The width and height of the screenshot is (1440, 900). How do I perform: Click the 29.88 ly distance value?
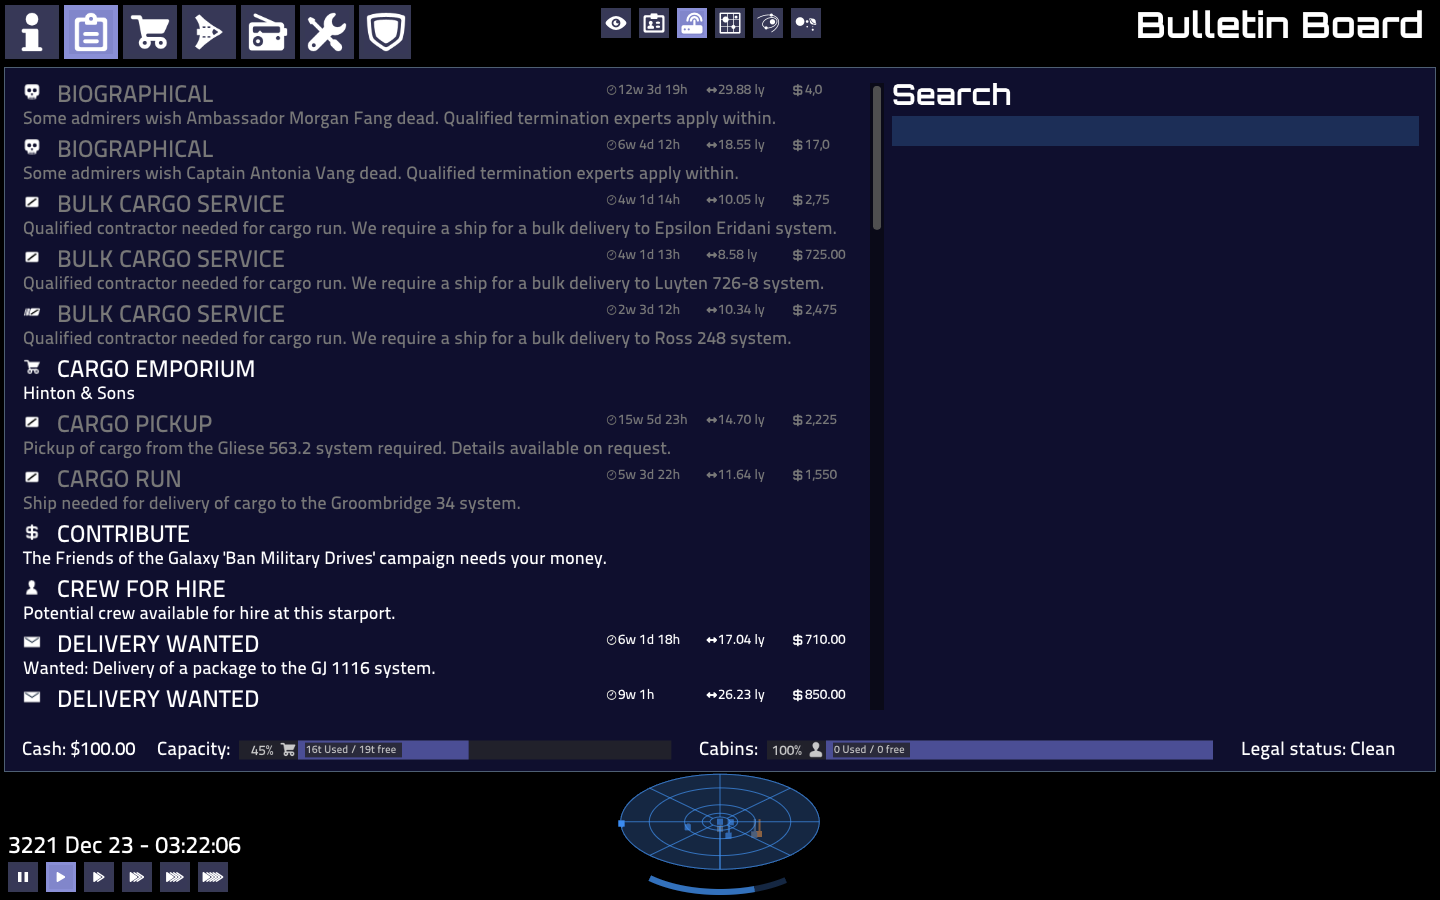736,90
